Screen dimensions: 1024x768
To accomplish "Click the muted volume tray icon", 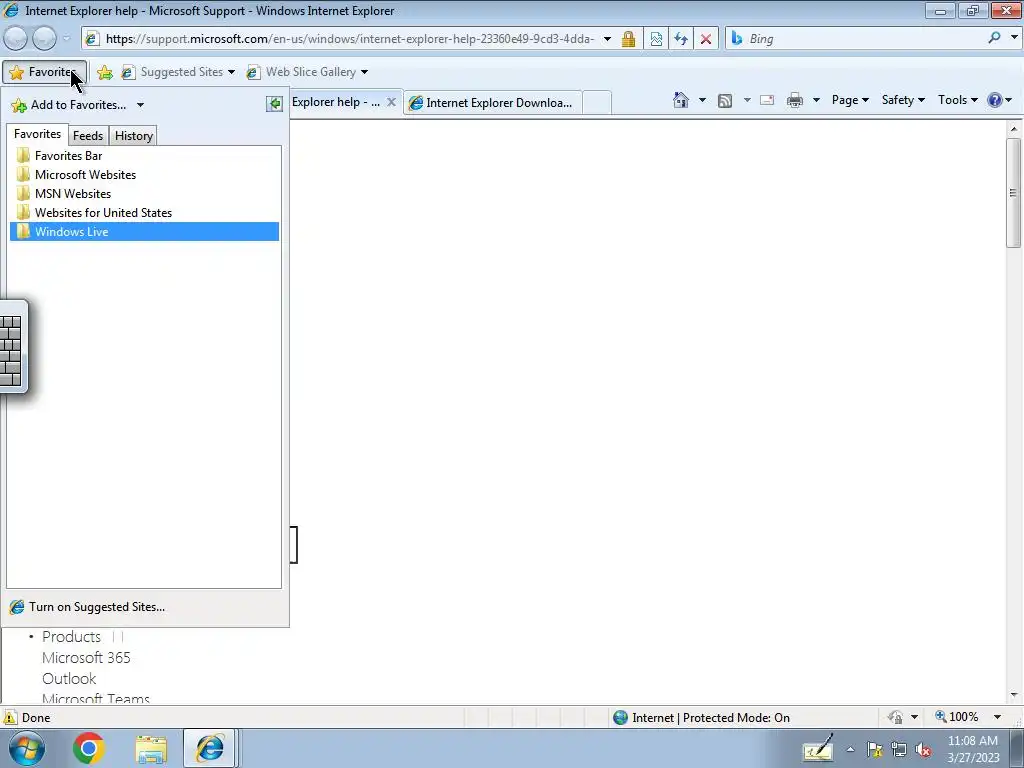I will 923,749.
